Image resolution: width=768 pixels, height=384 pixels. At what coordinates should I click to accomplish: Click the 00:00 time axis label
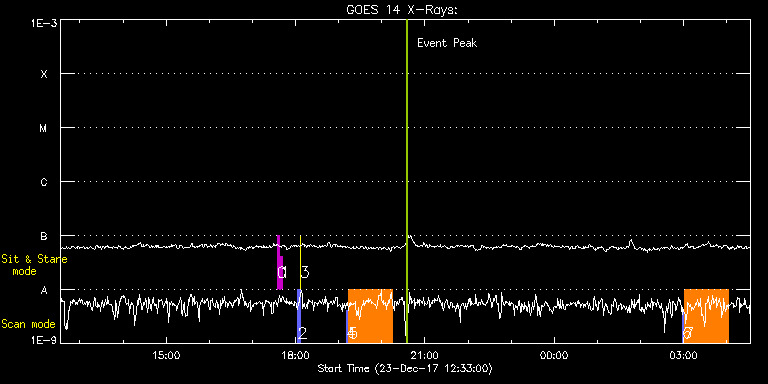click(554, 355)
